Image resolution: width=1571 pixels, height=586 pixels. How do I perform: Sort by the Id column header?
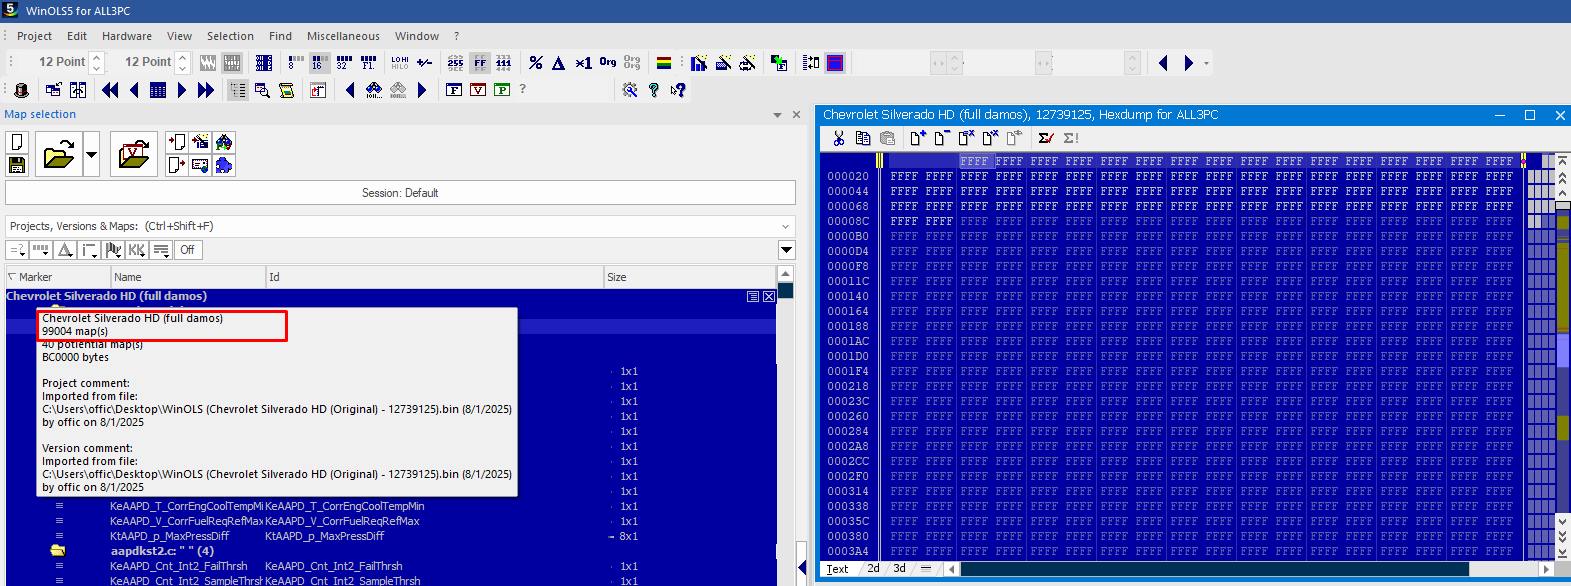[435, 277]
